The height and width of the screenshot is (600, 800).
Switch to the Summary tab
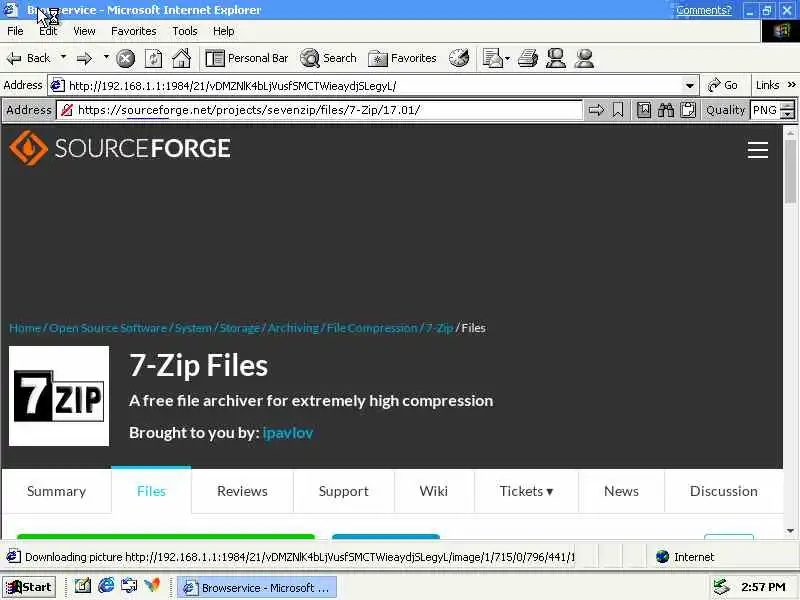coord(57,491)
